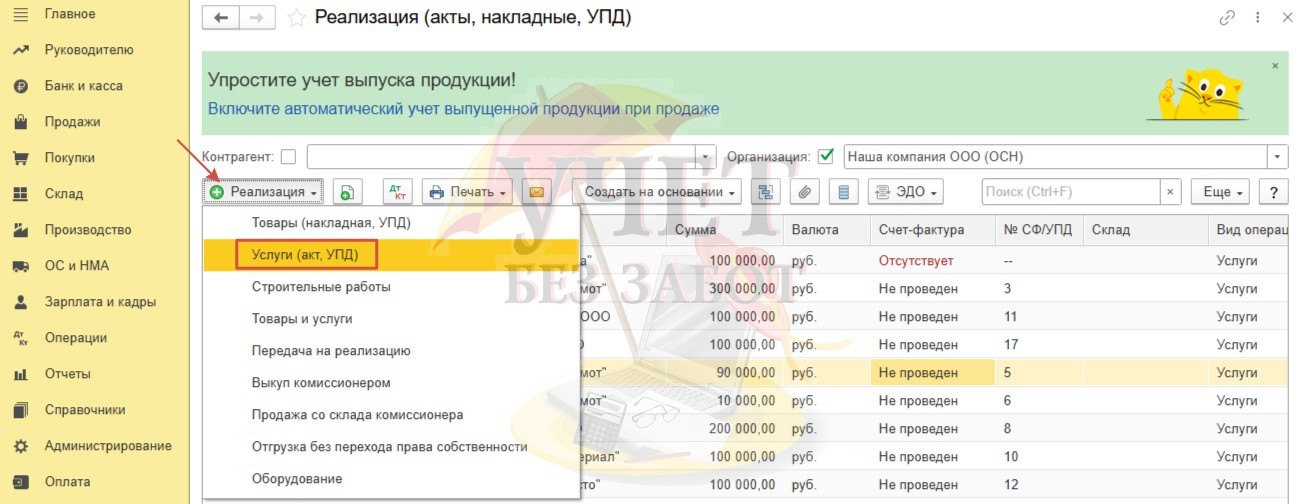Click the paperclip attached files icon
Image resolution: width=1308 pixels, height=504 pixels.
pos(806,192)
